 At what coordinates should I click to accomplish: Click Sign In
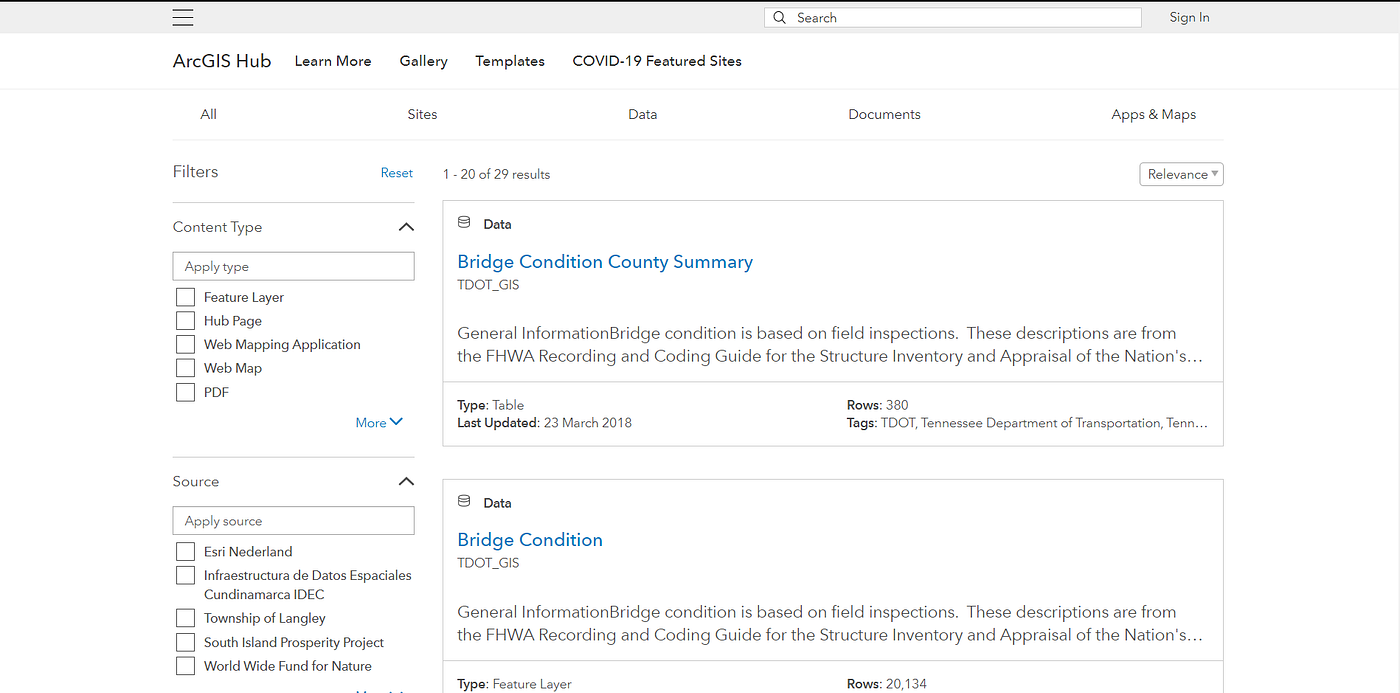point(1189,17)
